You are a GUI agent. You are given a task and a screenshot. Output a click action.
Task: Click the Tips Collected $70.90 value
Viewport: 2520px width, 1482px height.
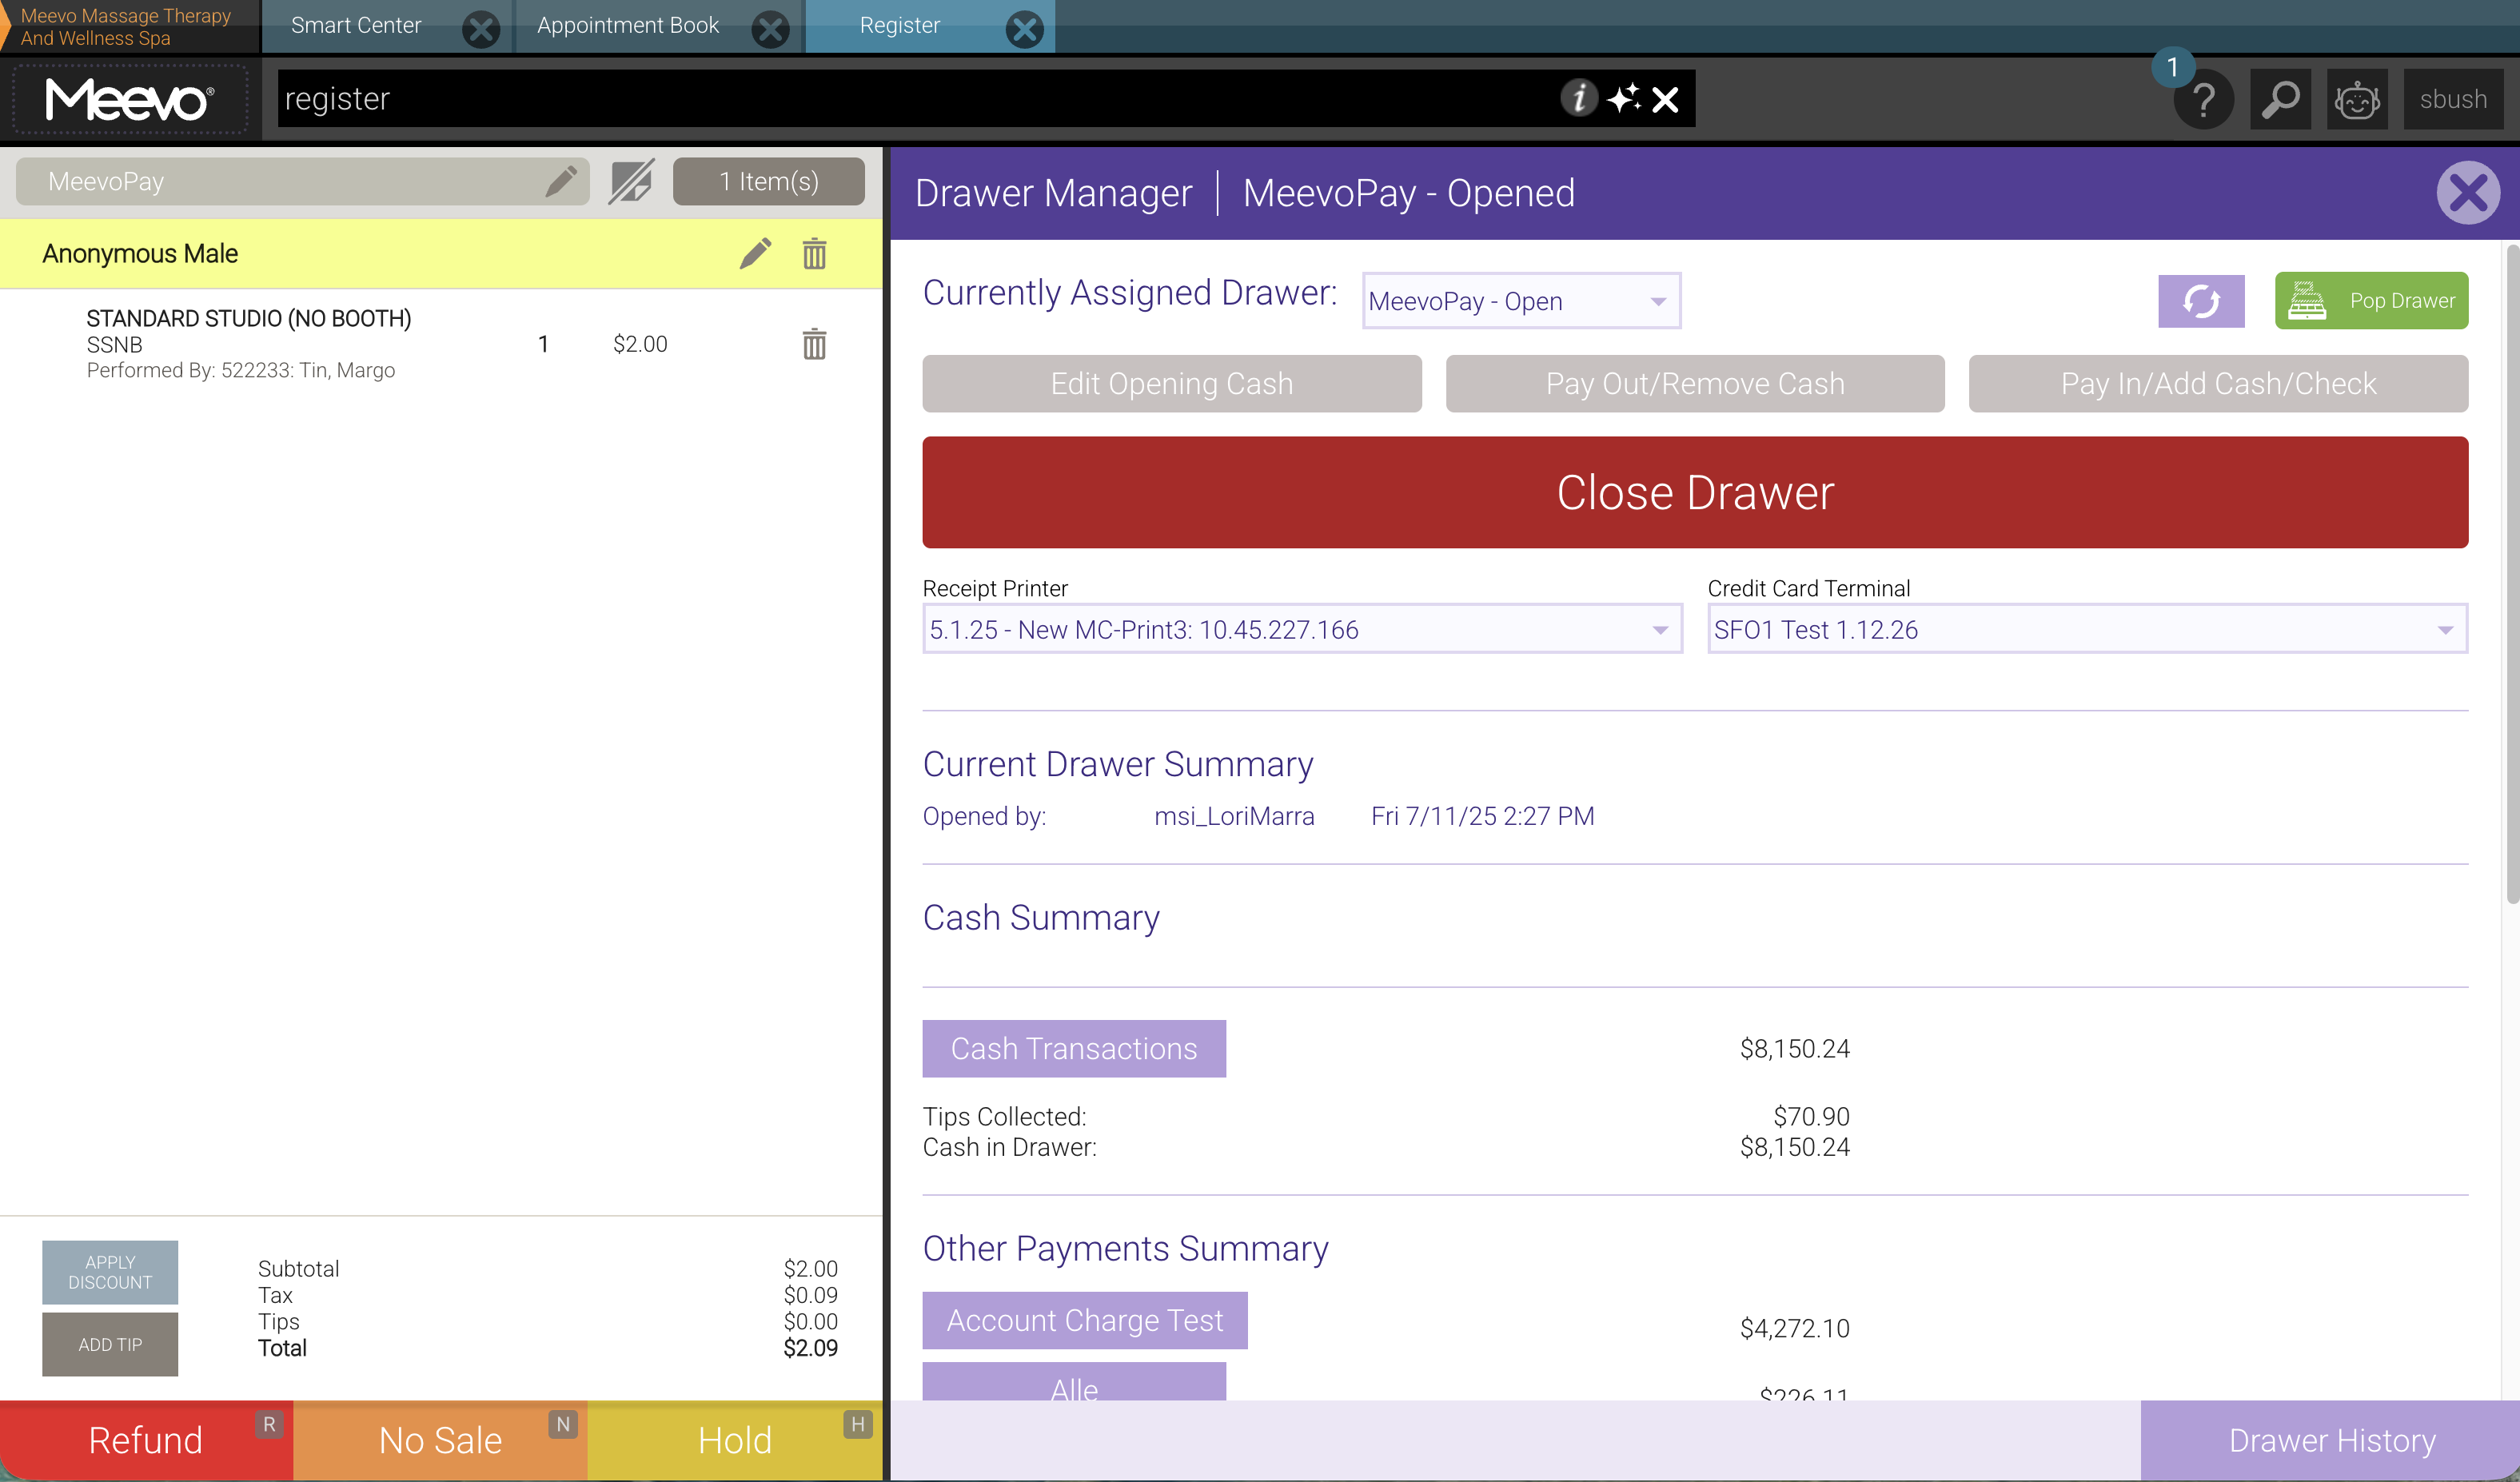coord(1811,1116)
